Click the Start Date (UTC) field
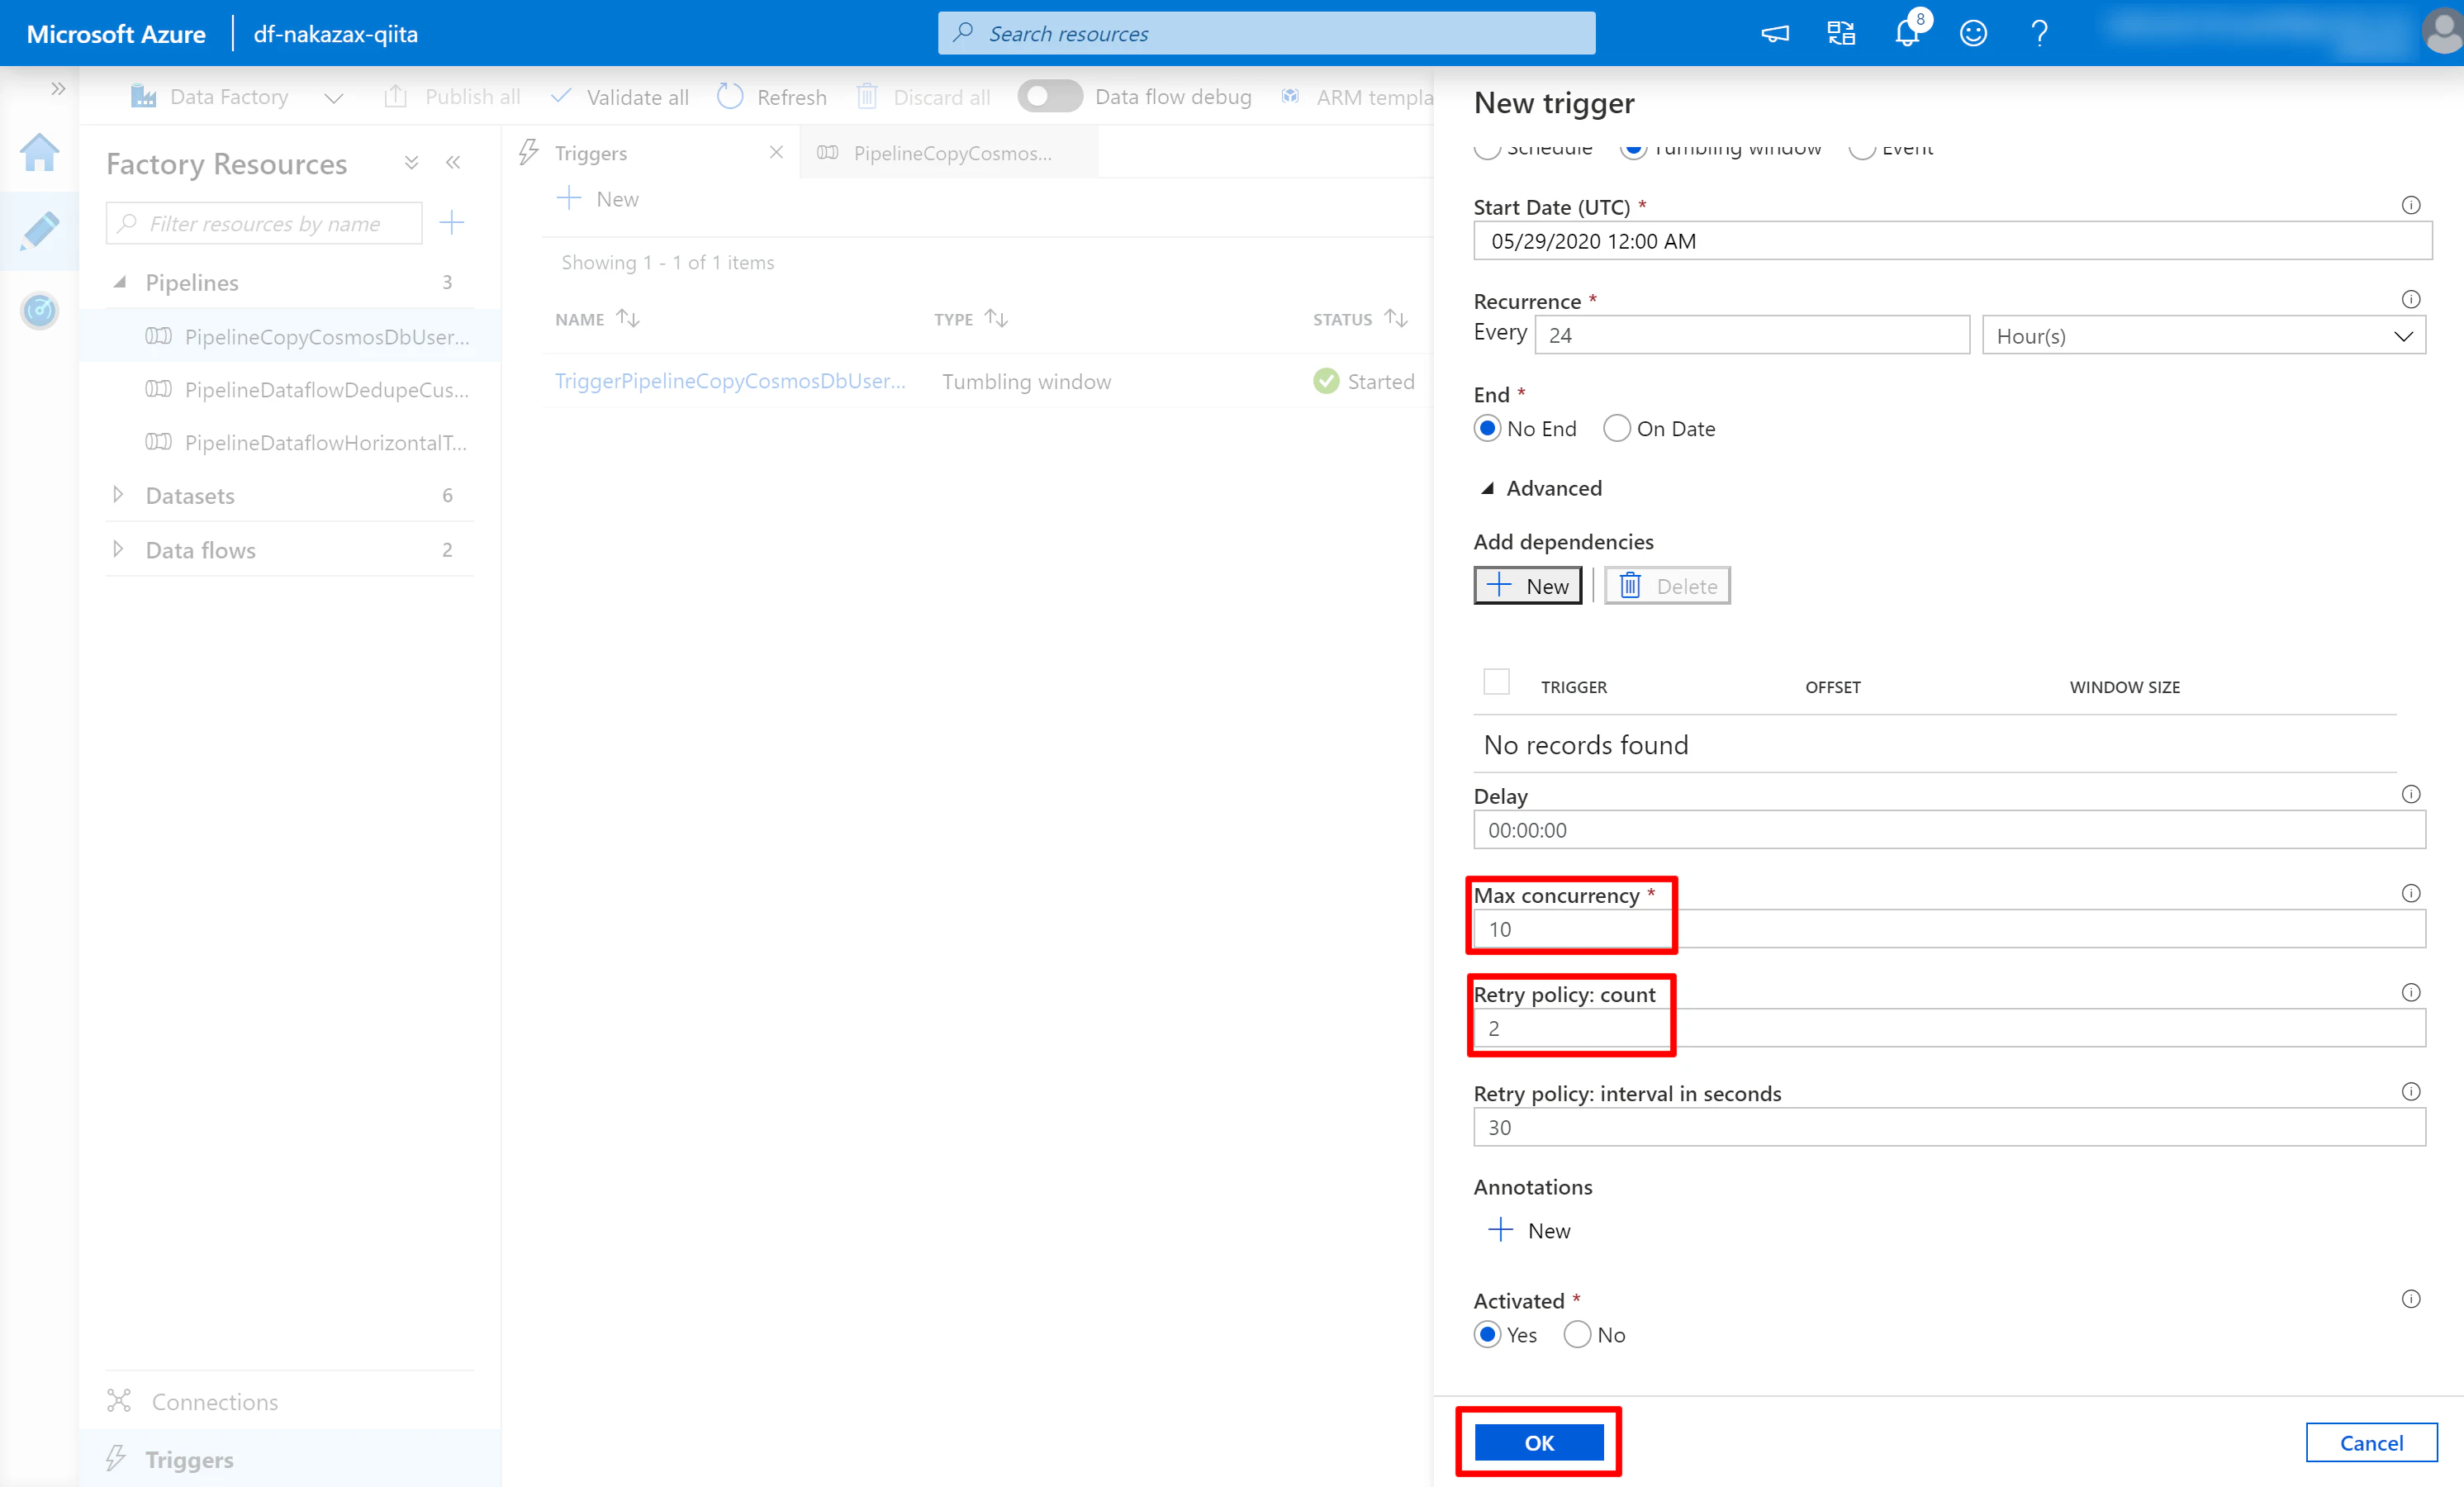 [x=1952, y=240]
